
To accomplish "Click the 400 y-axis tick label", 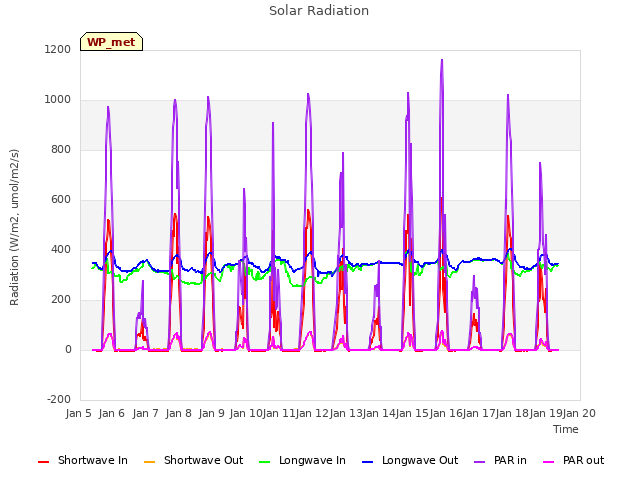I will click(x=61, y=250).
